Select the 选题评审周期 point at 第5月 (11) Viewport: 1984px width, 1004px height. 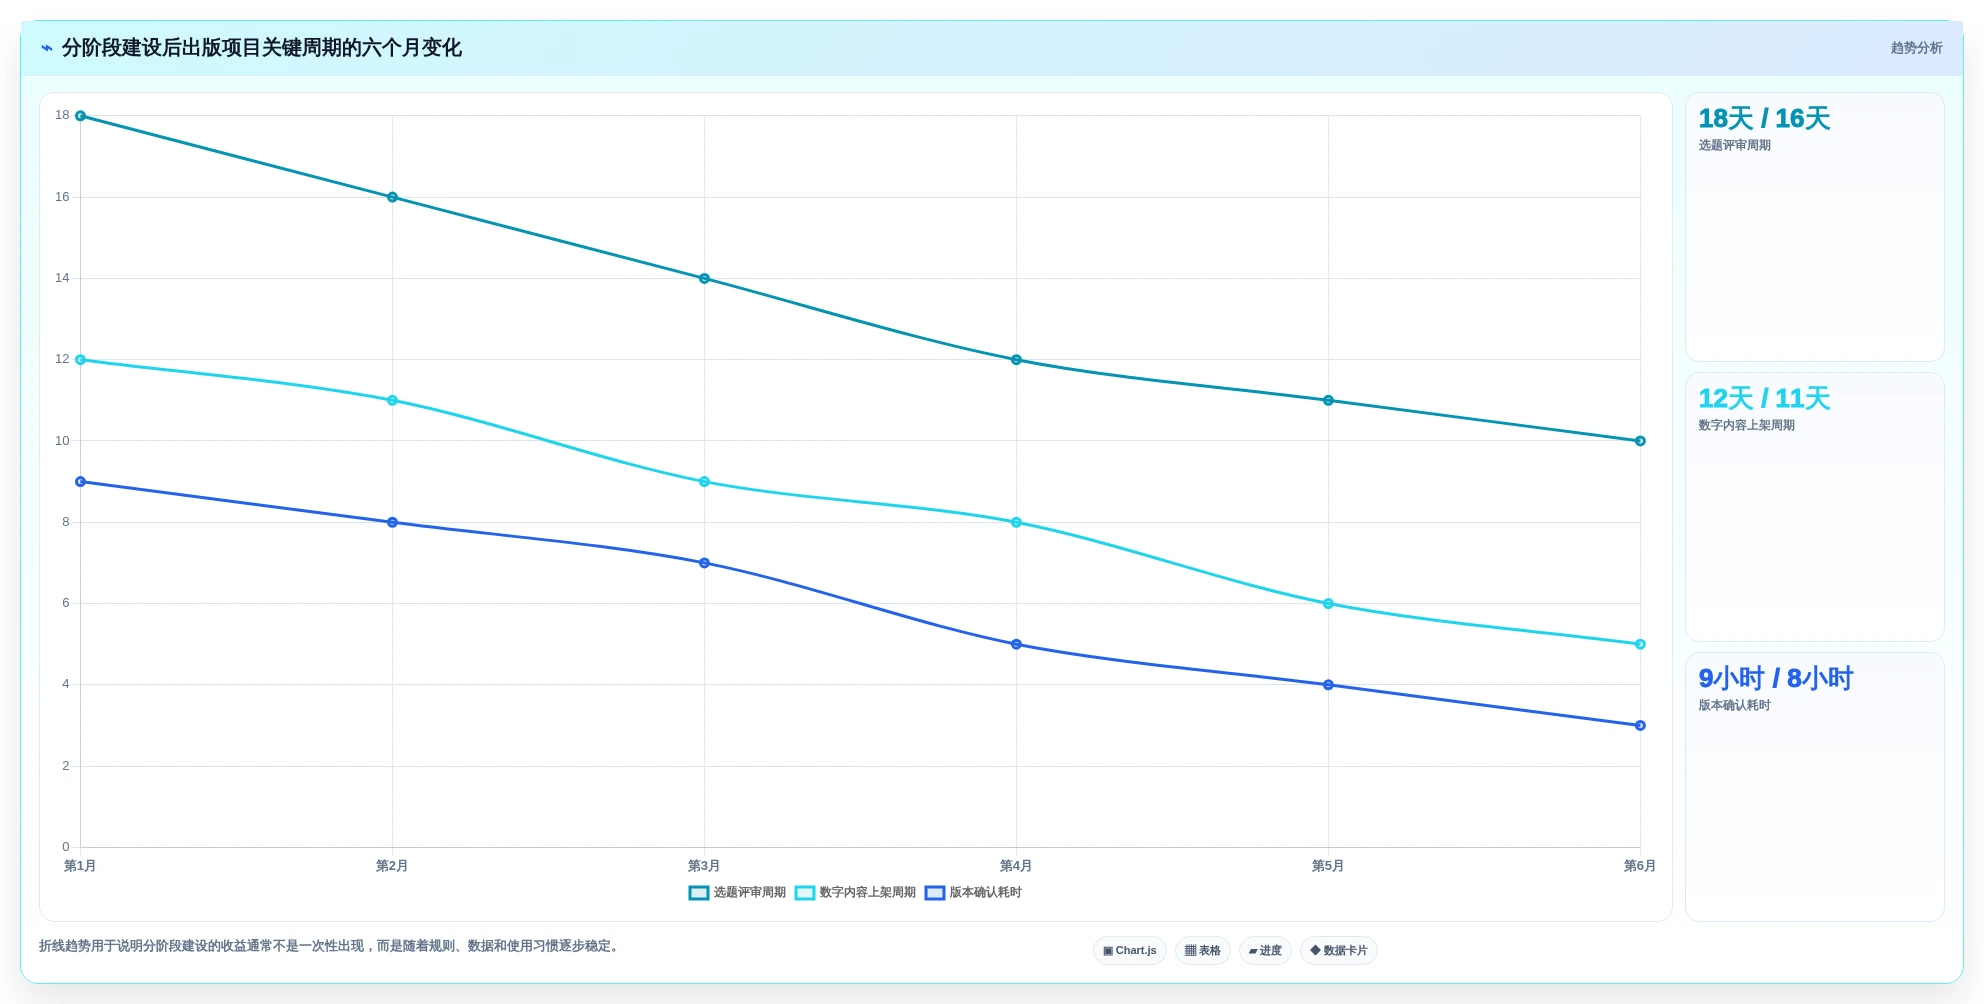tap(1328, 400)
